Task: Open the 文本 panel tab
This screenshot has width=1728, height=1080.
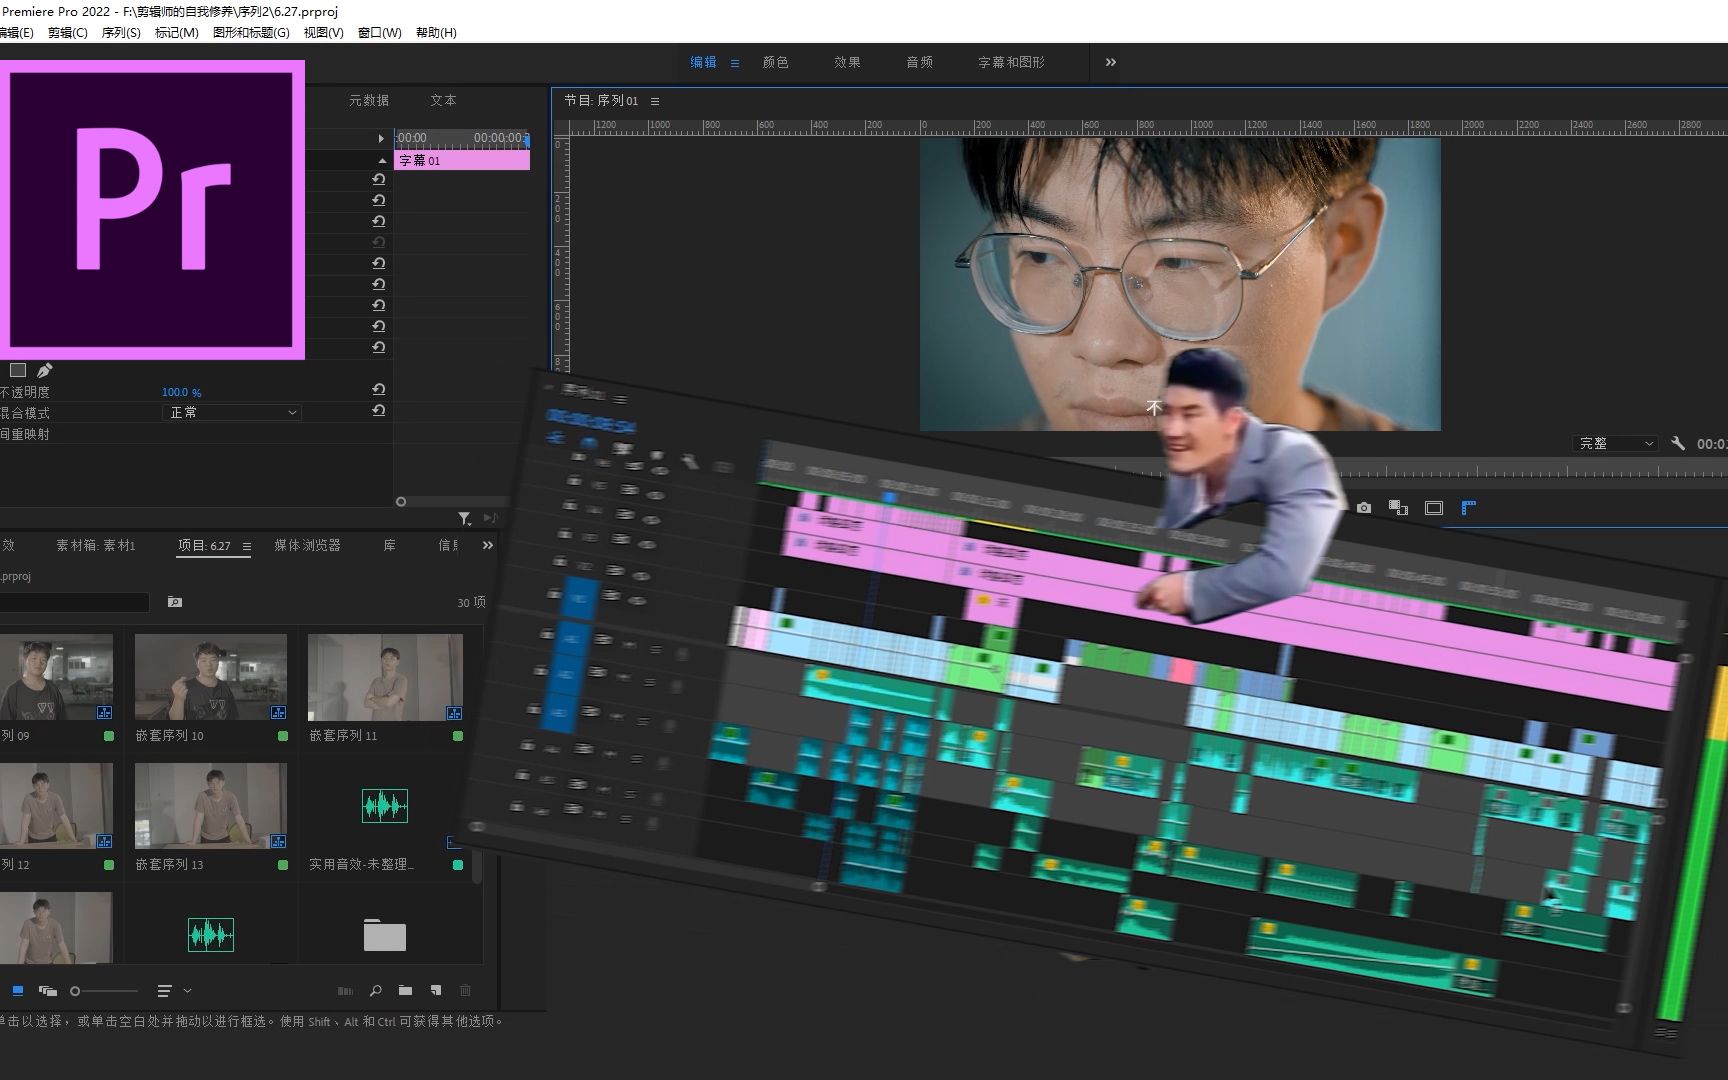Action: pyautogui.click(x=443, y=100)
